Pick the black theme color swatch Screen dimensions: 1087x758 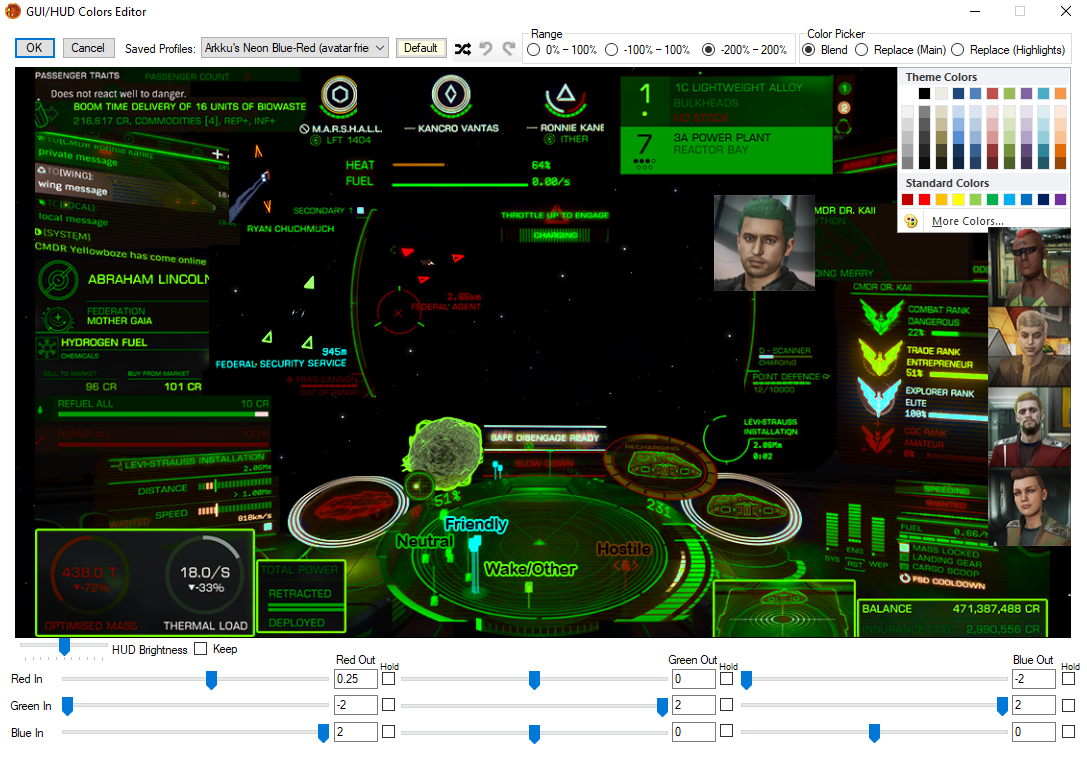coord(924,94)
